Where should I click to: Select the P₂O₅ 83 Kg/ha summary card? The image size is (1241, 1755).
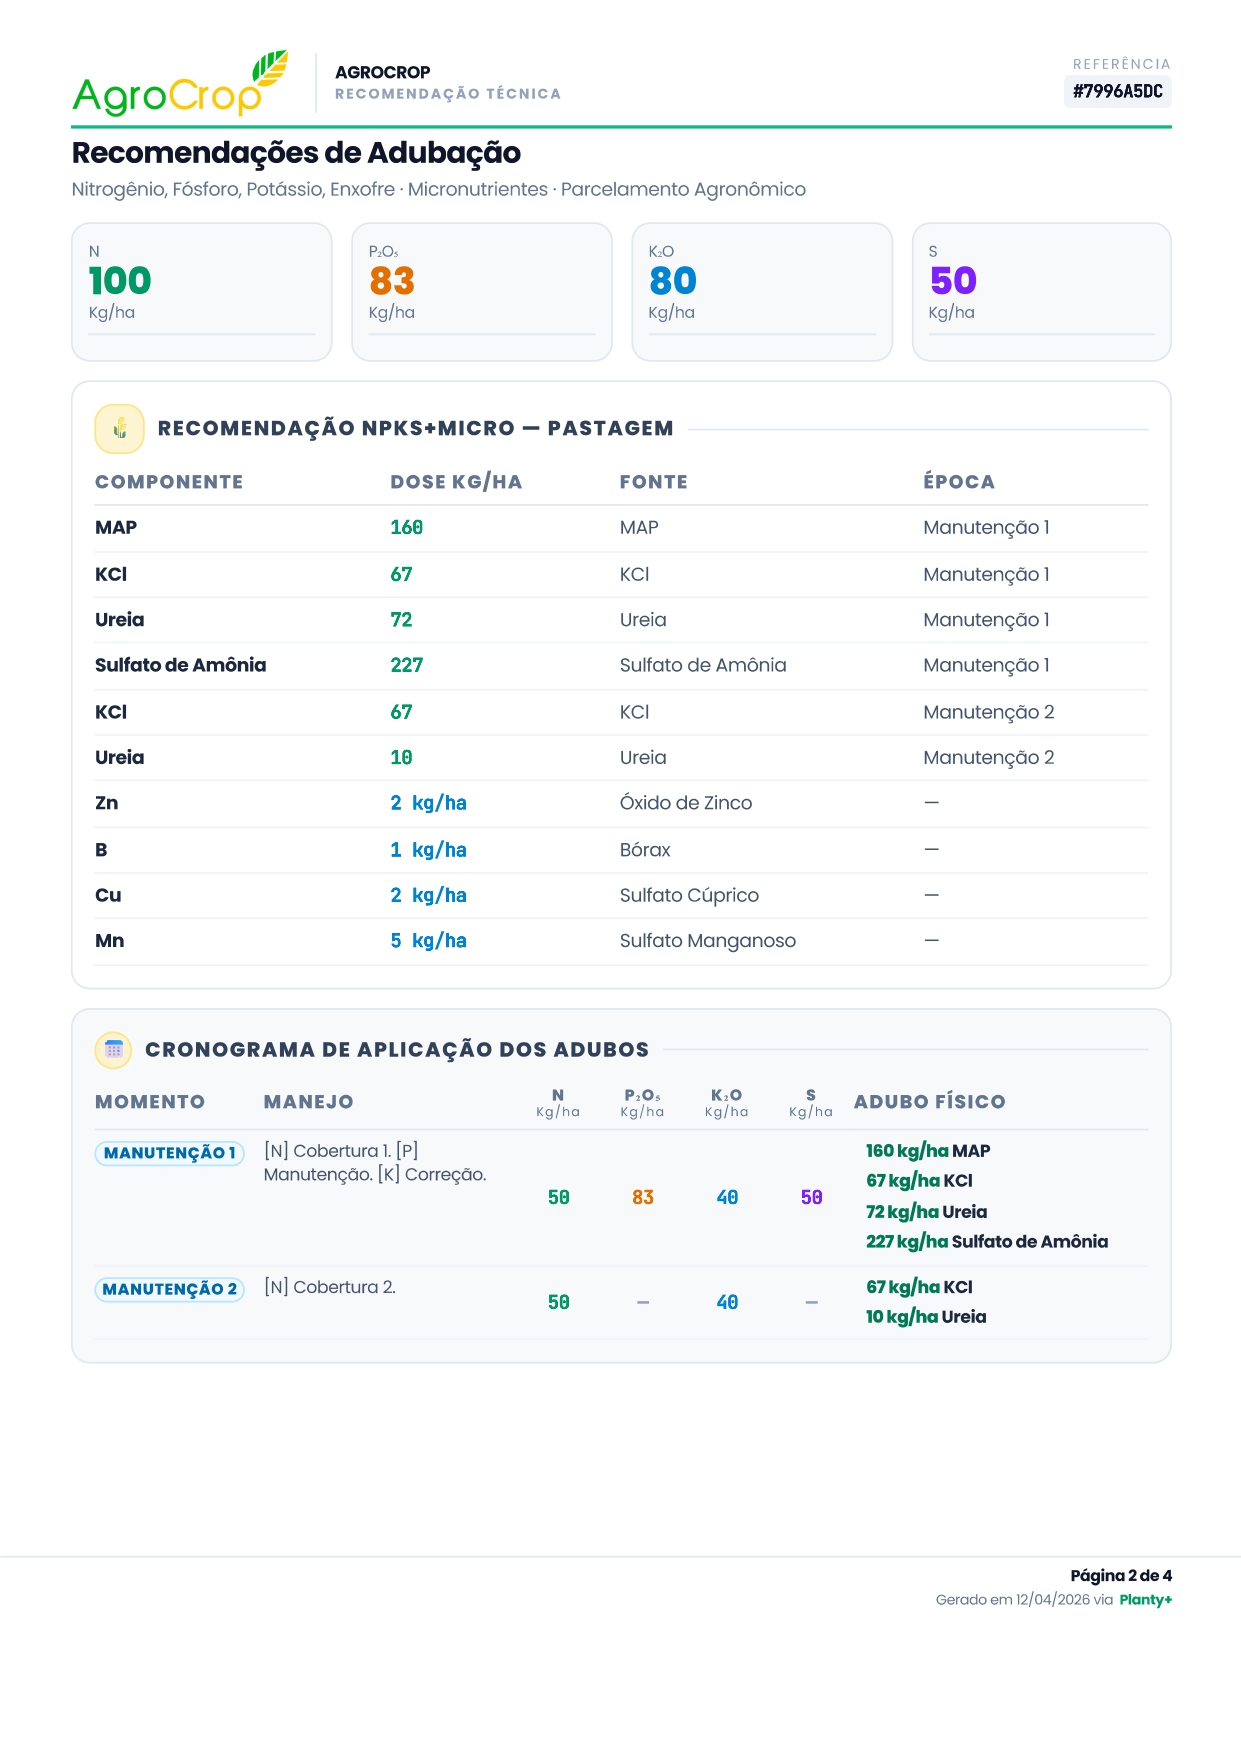point(481,291)
